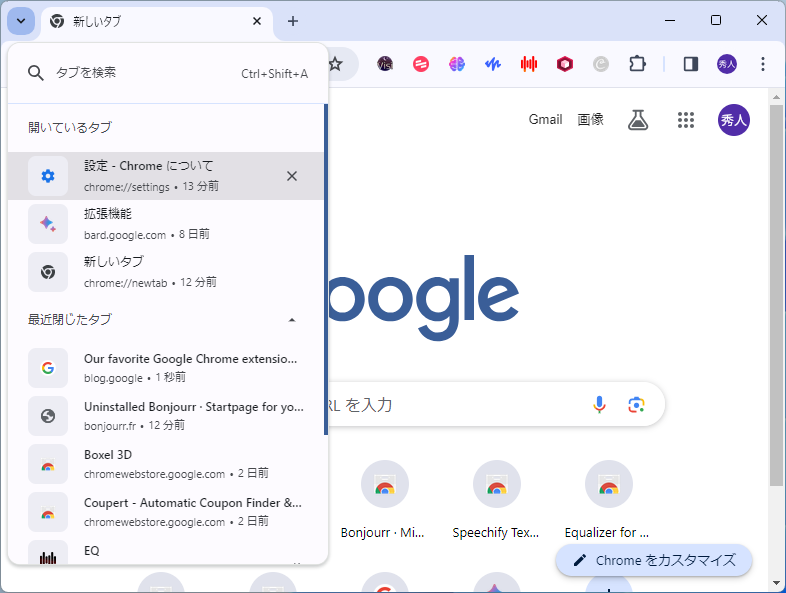Collapse 最近閉じたタブ section

coord(292,320)
